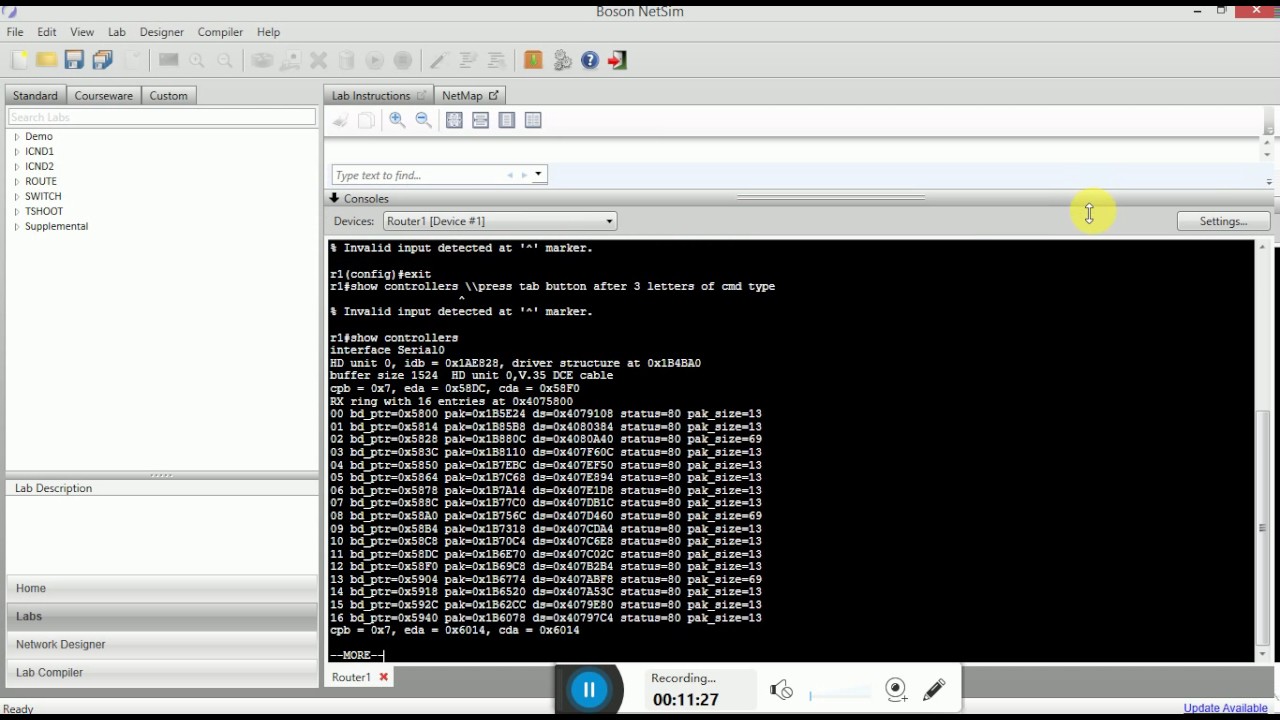Click the fit width view icon
This screenshot has width=1280, height=720.
480,120
